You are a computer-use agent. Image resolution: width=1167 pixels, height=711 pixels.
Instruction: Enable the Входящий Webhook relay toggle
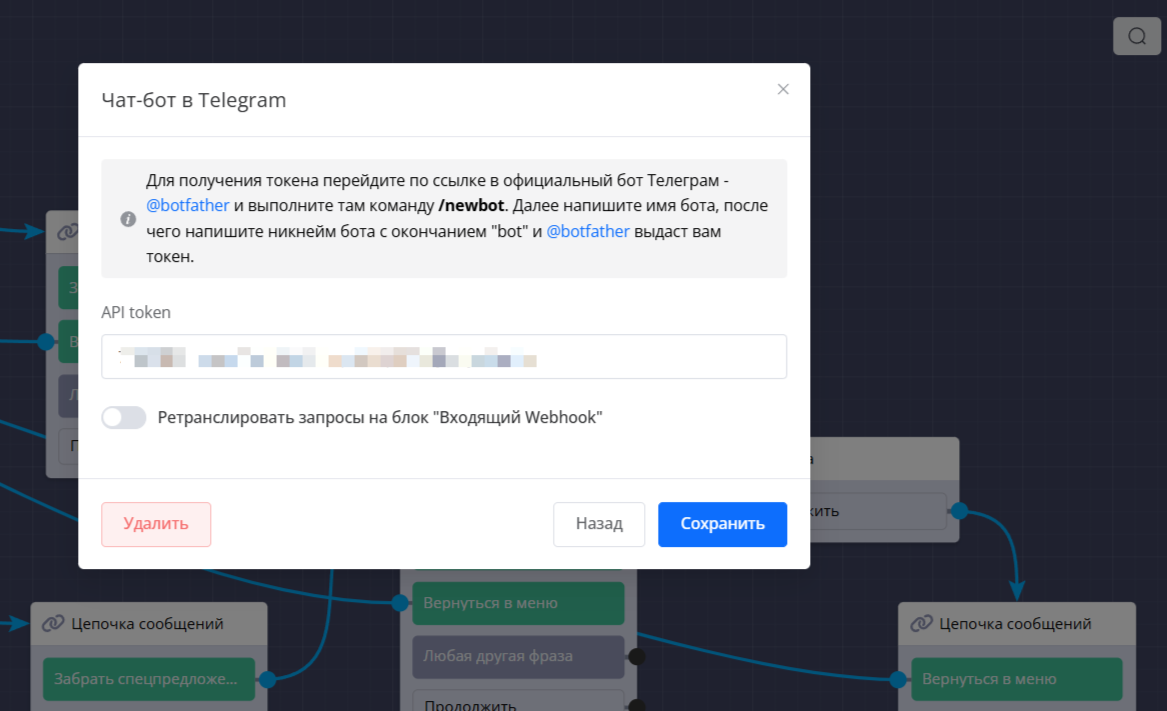(x=124, y=417)
